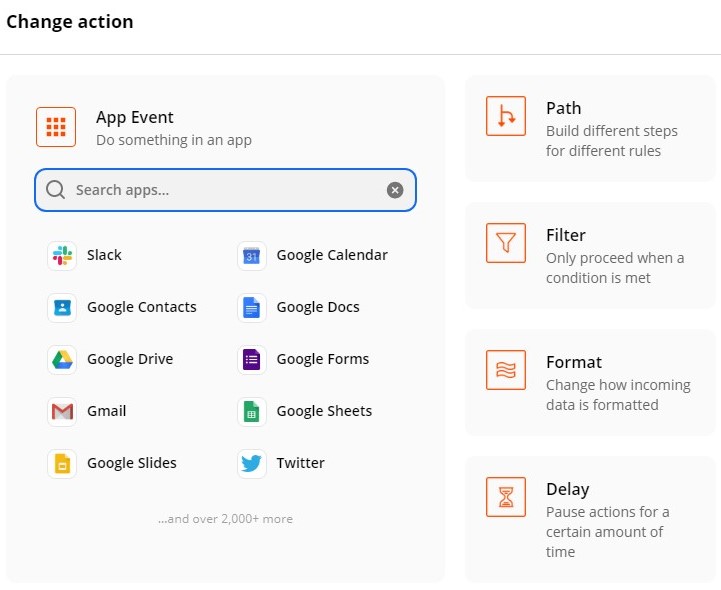Click the Google Calendar label
Viewport: 721px width, 590px height.
[x=332, y=255]
